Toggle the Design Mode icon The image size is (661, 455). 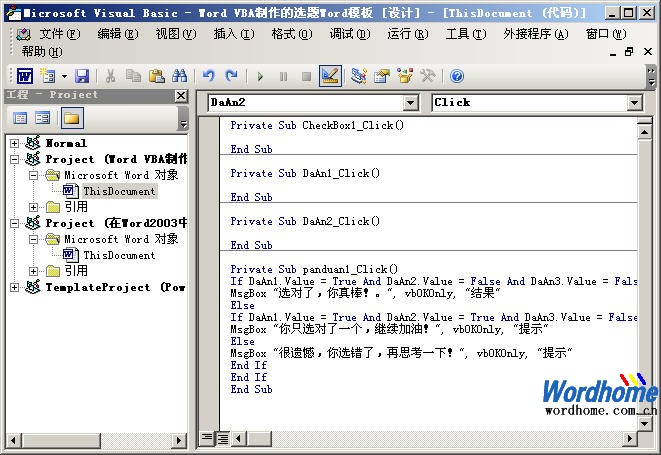pos(330,76)
